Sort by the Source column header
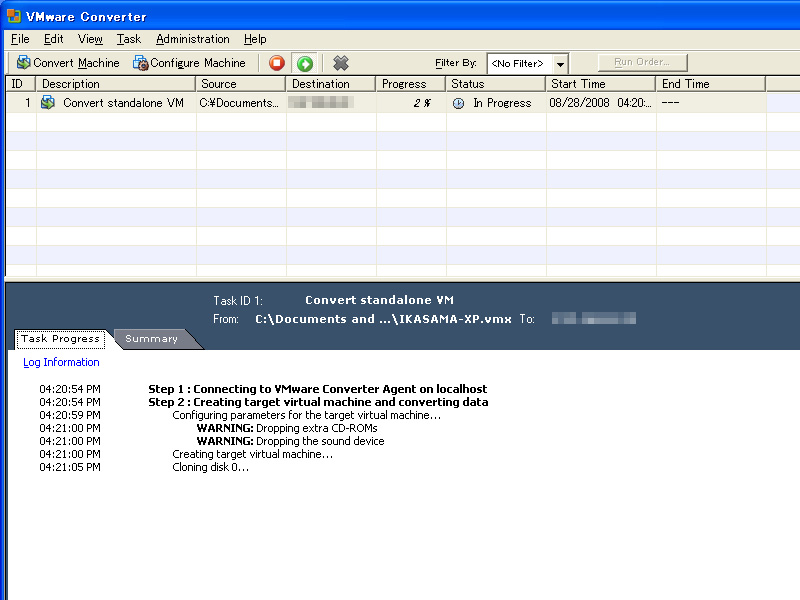This screenshot has width=800, height=600. pos(241,84)
